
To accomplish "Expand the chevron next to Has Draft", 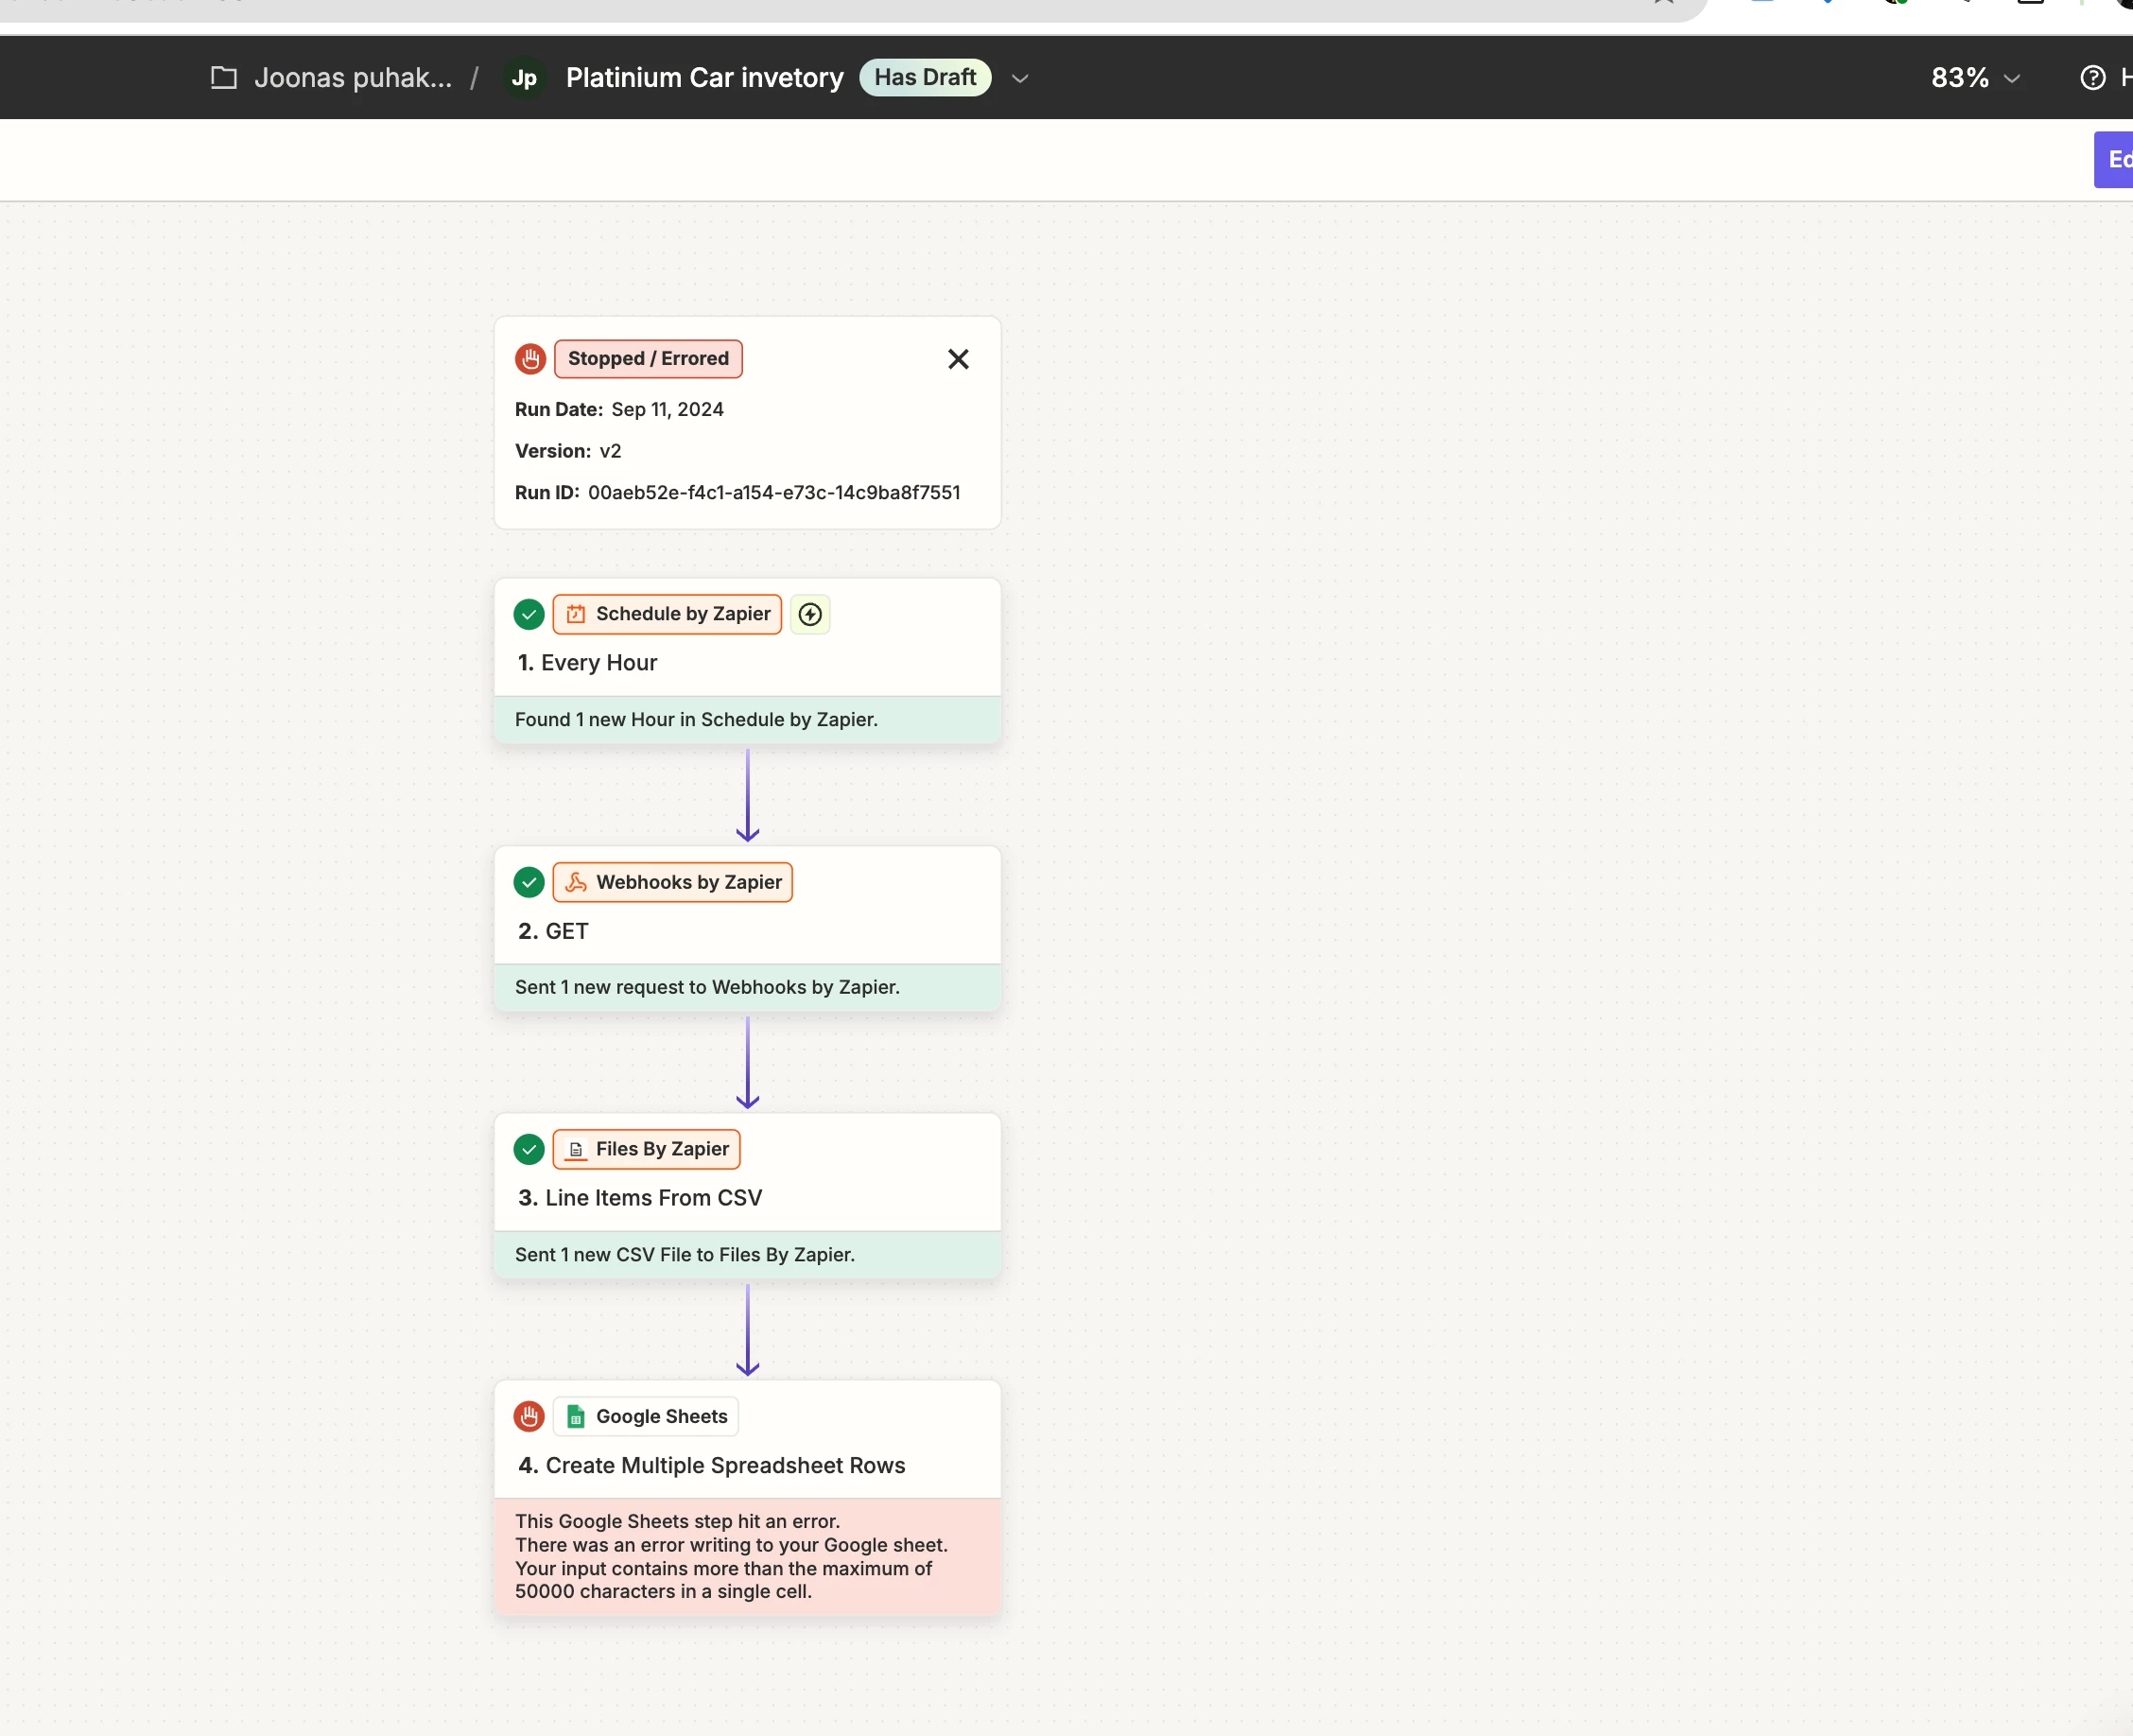I will pos(1020,78).
